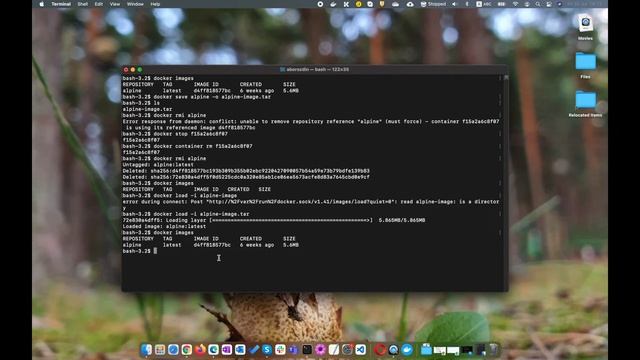
Task: Open the Wi-Fi status menu
Action: [x=515, y=4]
